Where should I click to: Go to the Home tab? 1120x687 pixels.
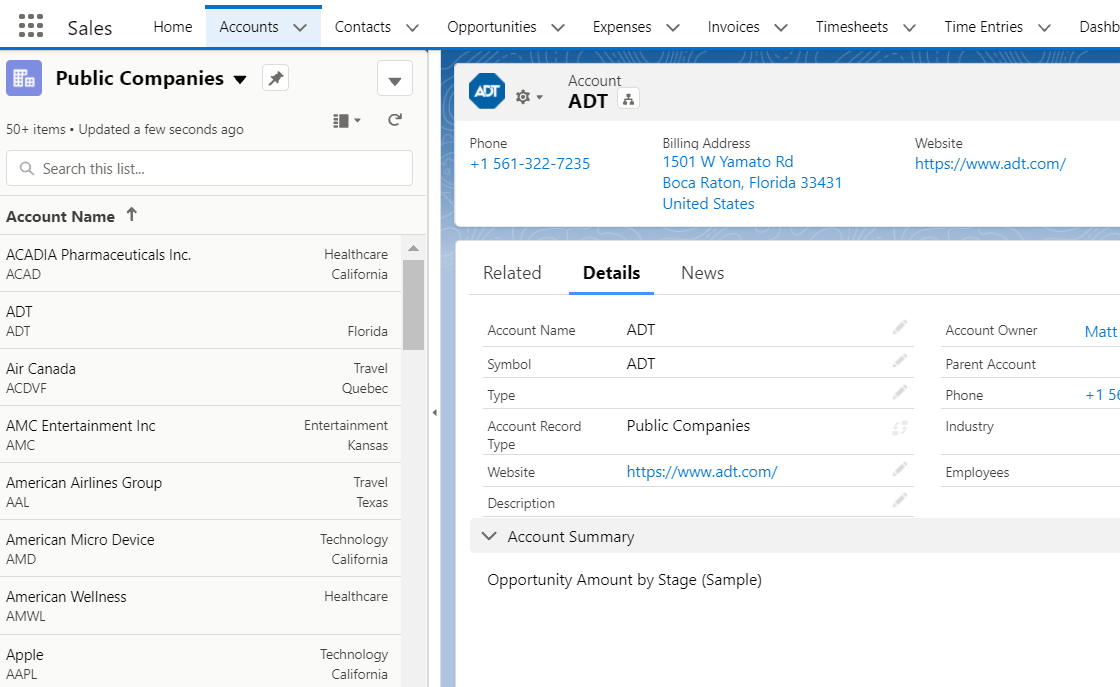pyautogui.click(x=173, y=26)
